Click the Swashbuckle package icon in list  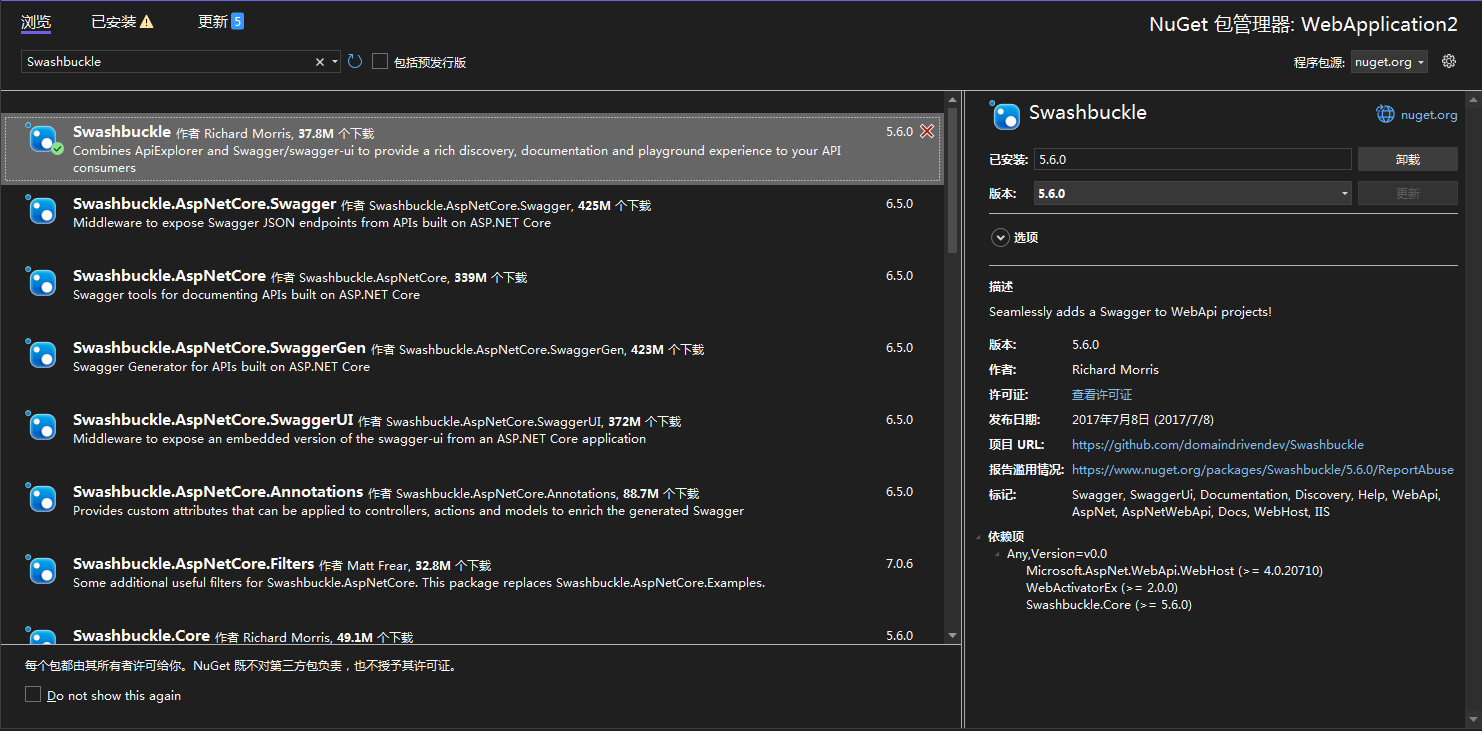(42, 139)
